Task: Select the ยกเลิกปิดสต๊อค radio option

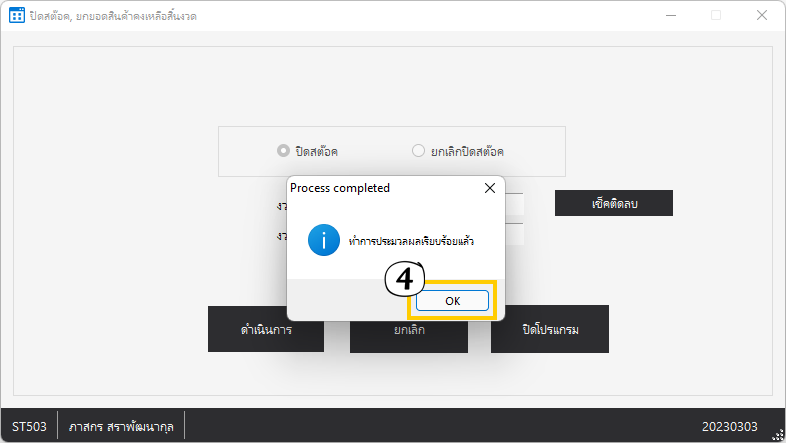Action: click(419, 151)
